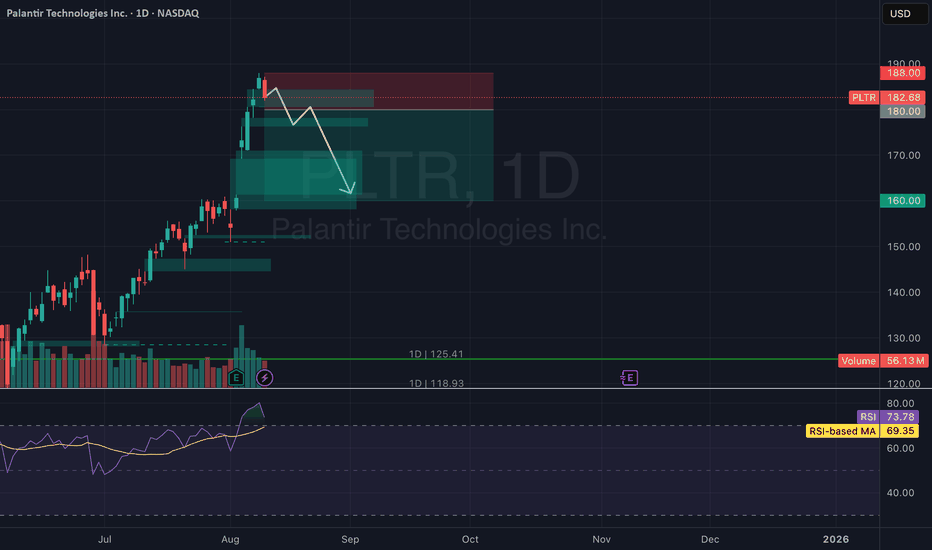Click the Jul label on the time axis
This screenshot has height=550, width=932.
[x=105, y=539]
